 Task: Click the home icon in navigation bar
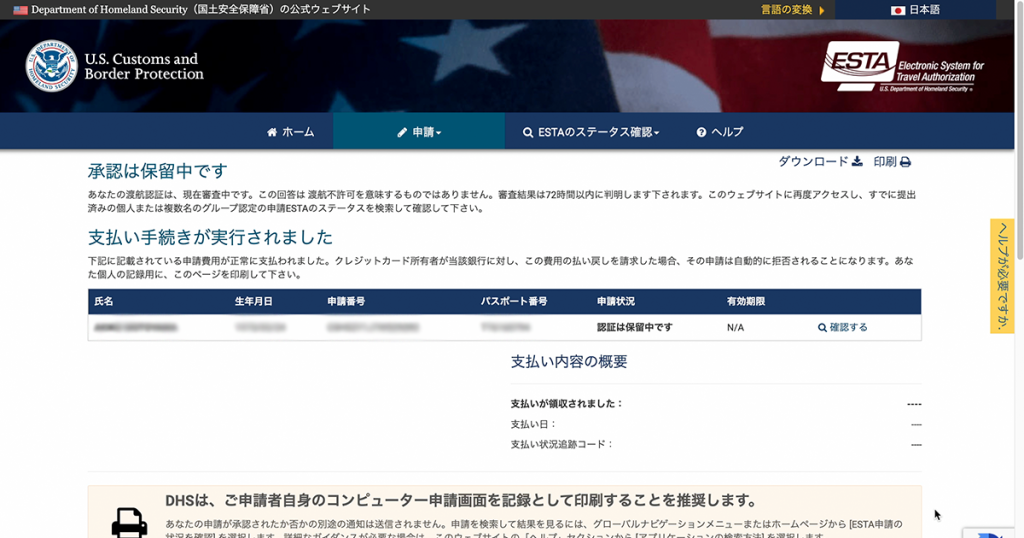(x=272, y=132)
